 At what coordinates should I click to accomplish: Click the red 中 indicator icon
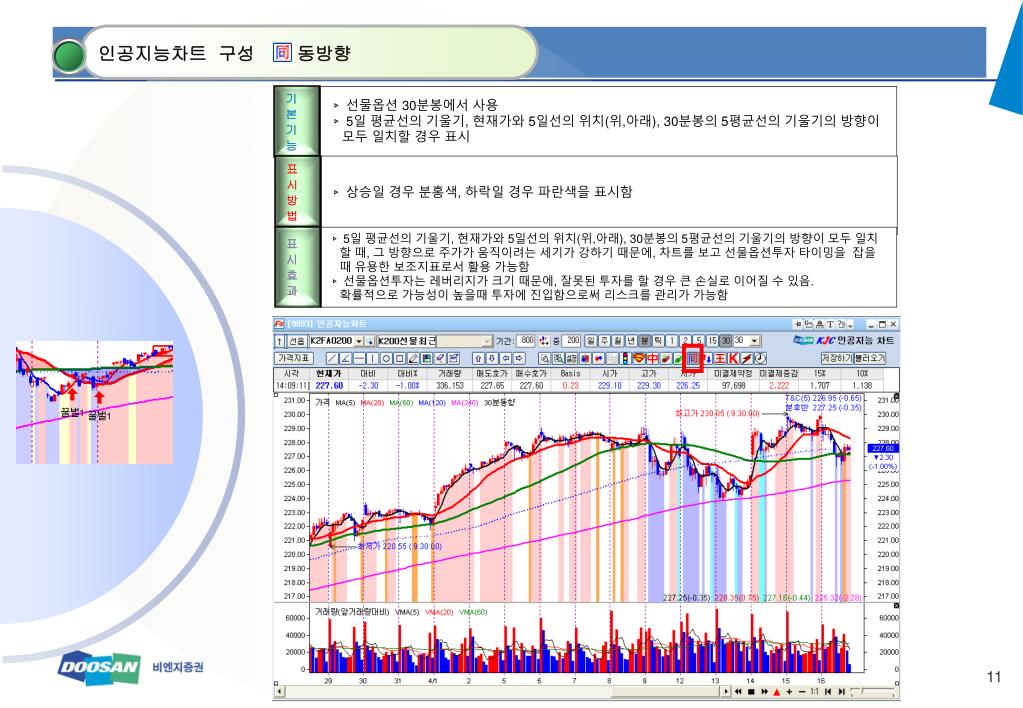pyautogui.click(x=652, y=358)
